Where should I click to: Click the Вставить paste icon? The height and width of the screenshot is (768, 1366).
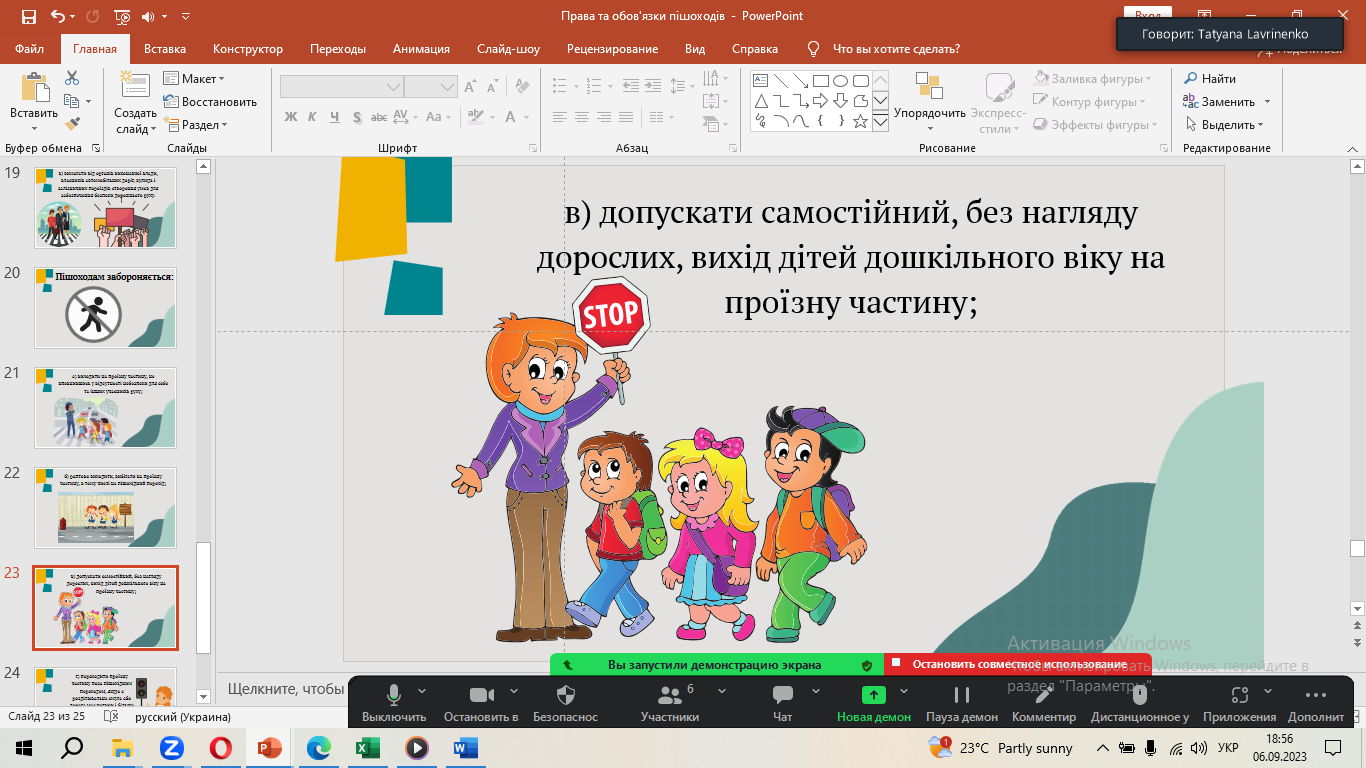pyautogui.click(x=34, y=88)
